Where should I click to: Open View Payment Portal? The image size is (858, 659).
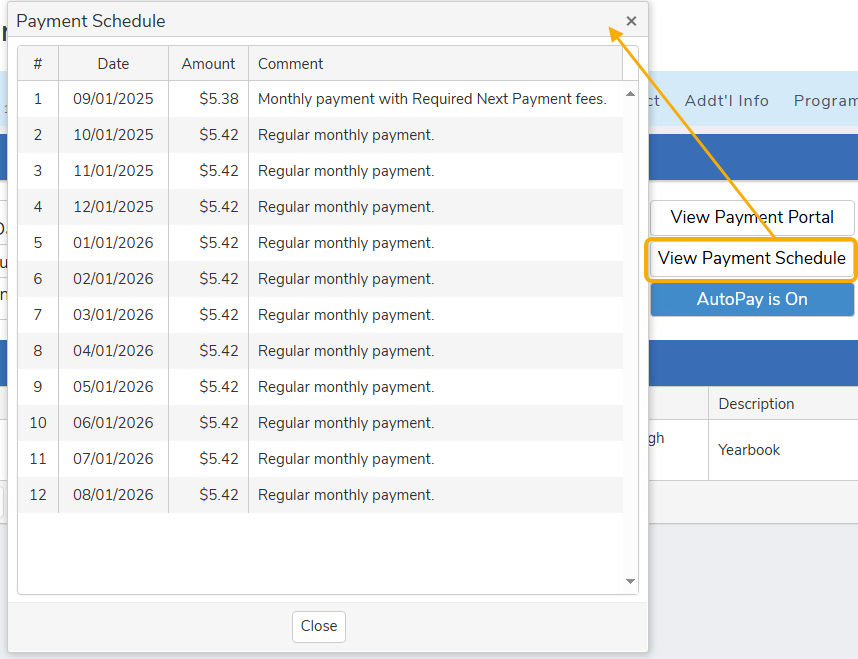[752, 217]
